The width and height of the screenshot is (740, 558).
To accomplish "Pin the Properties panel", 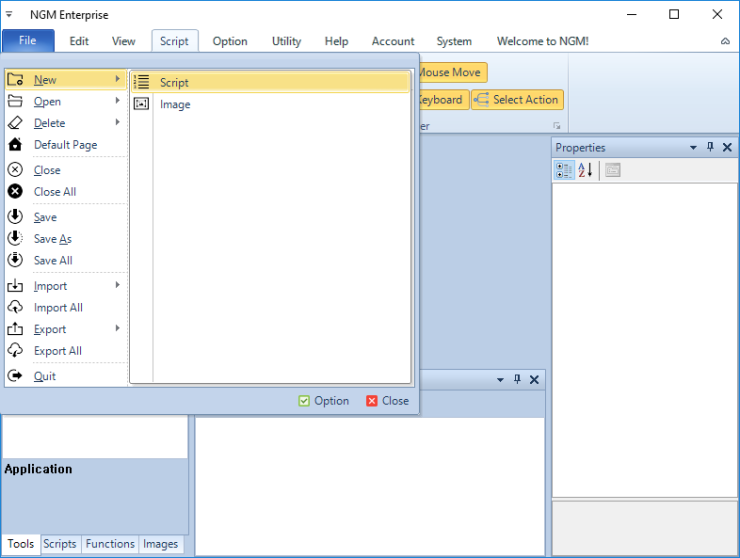I will click(x=710, y=147).
